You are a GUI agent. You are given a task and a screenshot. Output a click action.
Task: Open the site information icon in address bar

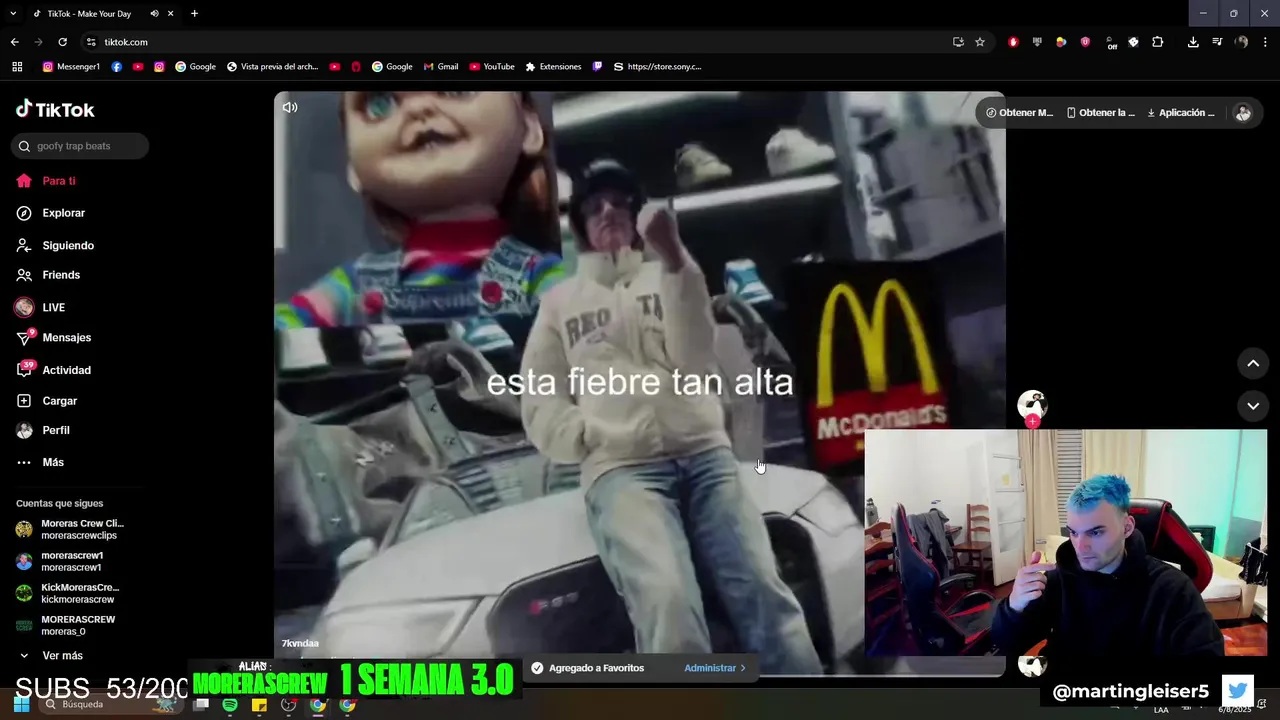pyautogui.click(x=91, y=42)
